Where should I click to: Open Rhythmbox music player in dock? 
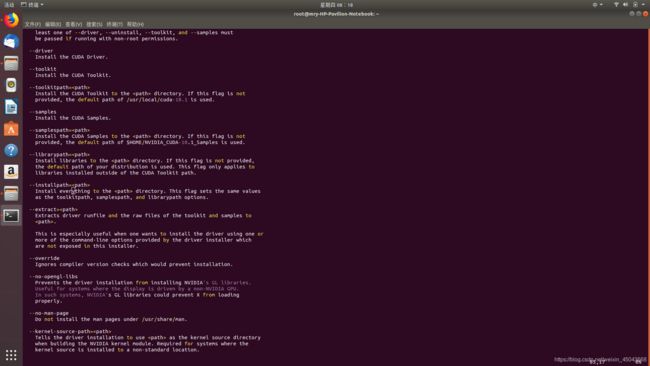(x=11, y=85)
